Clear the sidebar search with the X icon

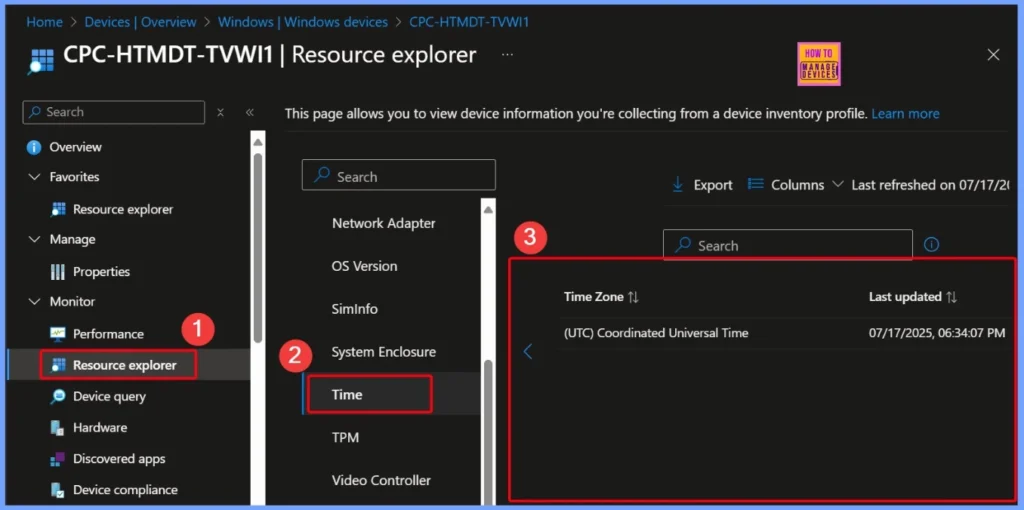(221, 112)
